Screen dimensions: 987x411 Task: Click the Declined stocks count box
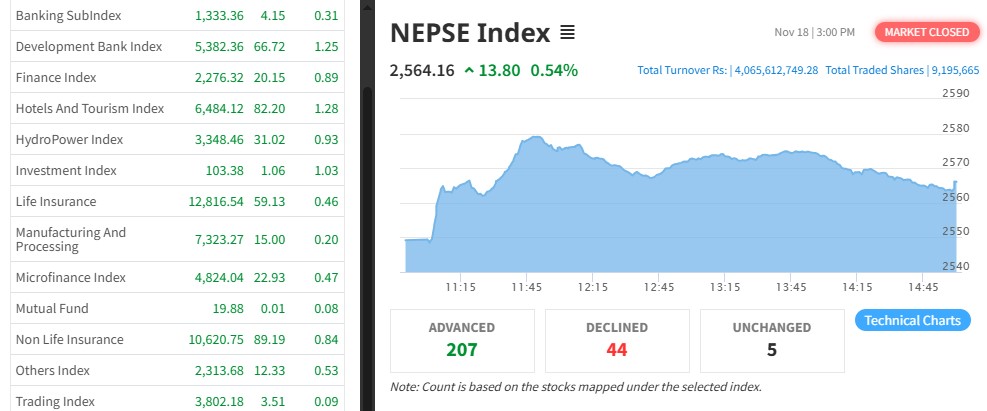(x=617, y=340)
